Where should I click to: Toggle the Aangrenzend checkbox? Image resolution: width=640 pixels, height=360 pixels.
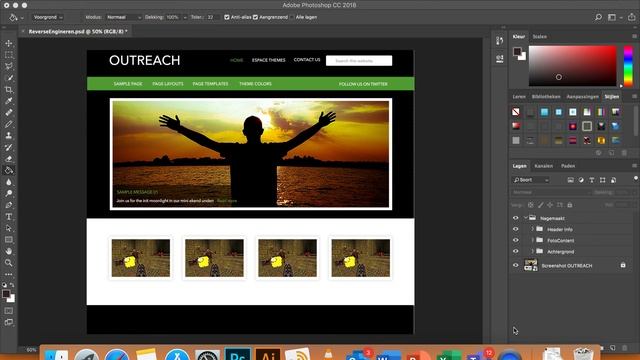pyautogui.click(x=256, y=17)
